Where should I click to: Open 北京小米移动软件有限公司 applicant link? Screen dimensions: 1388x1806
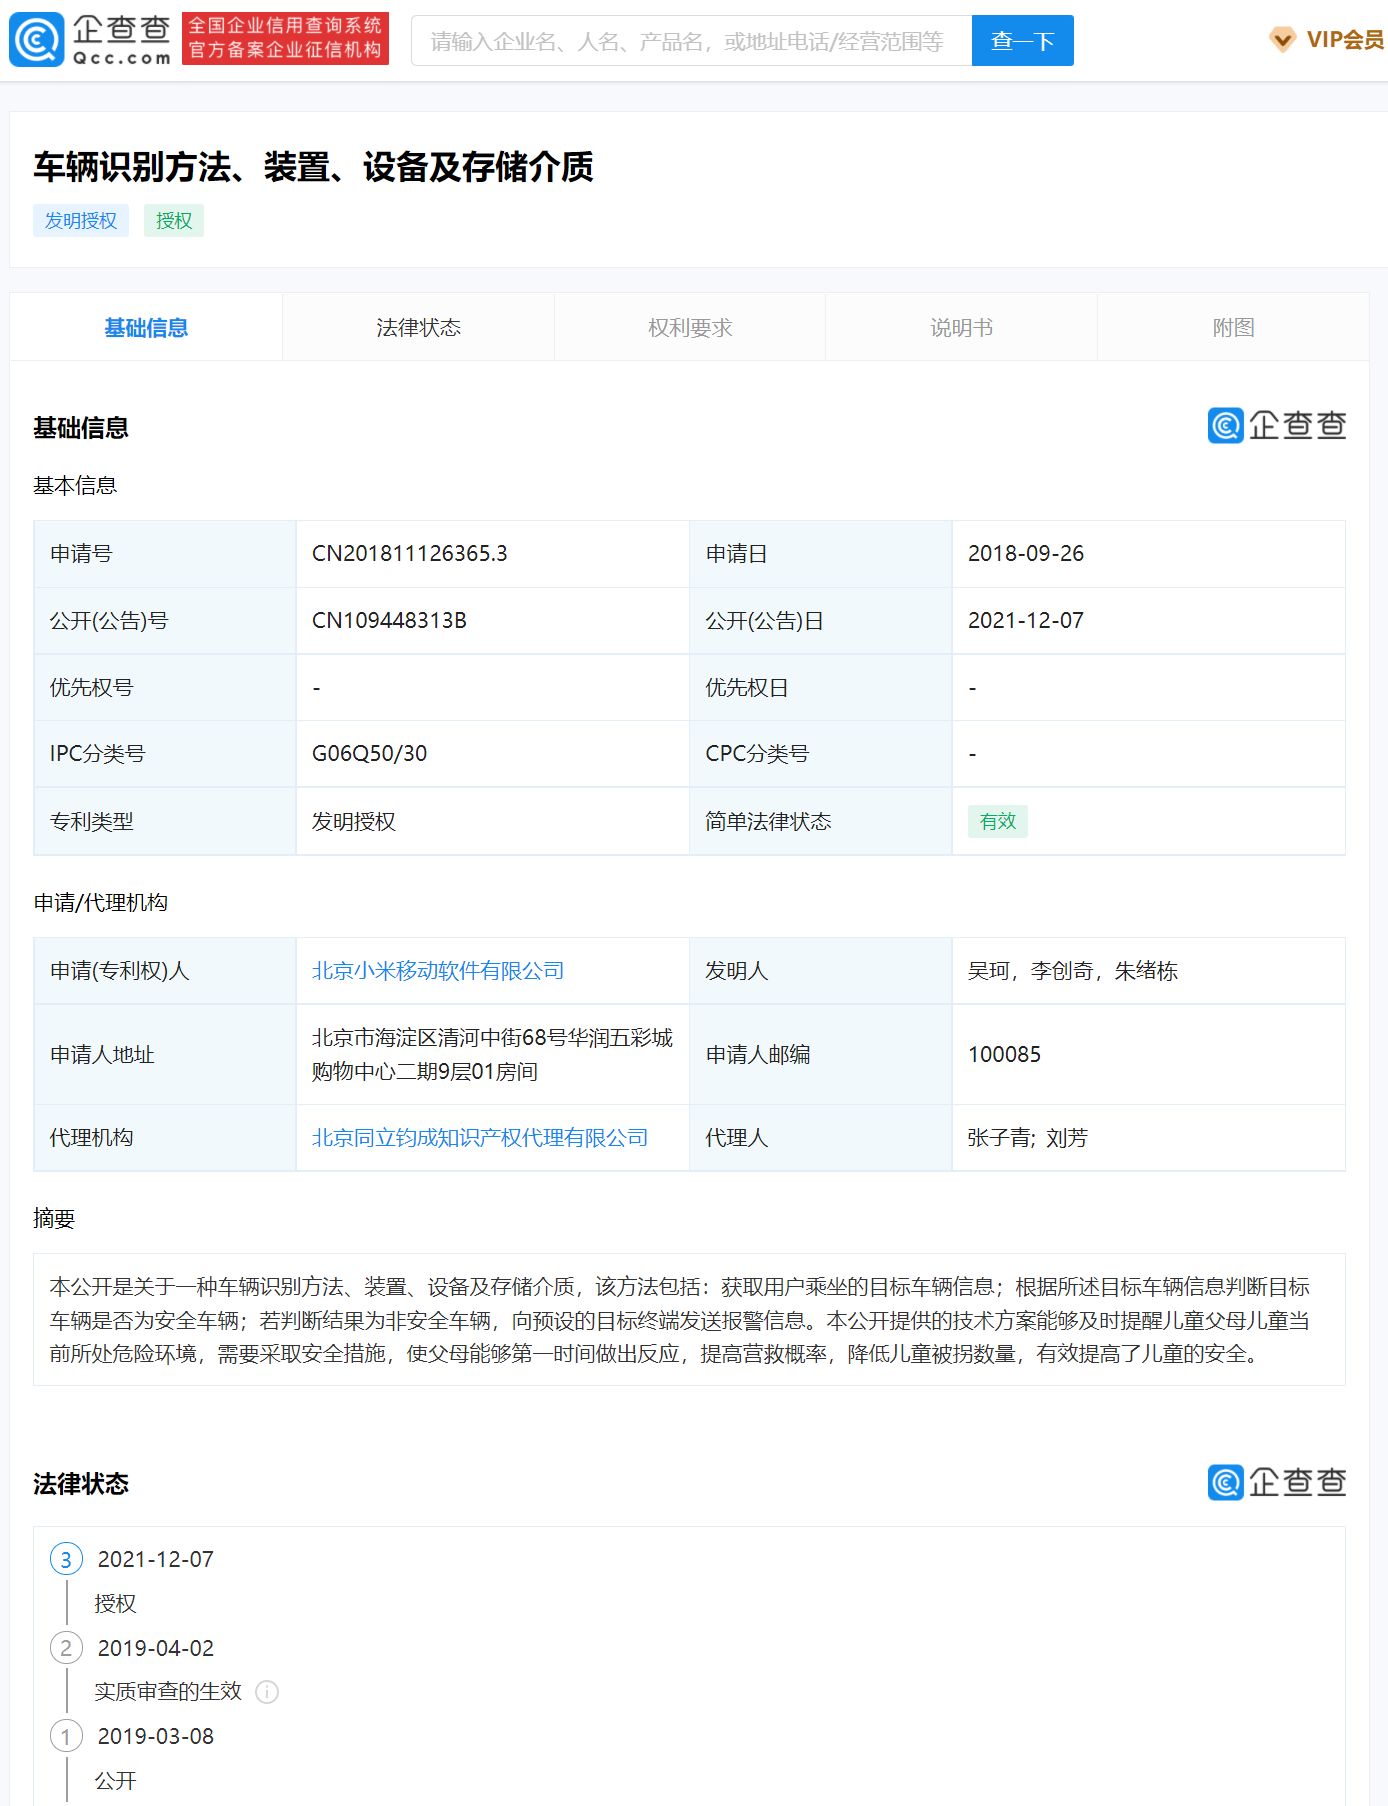click(x=438, y=971)
